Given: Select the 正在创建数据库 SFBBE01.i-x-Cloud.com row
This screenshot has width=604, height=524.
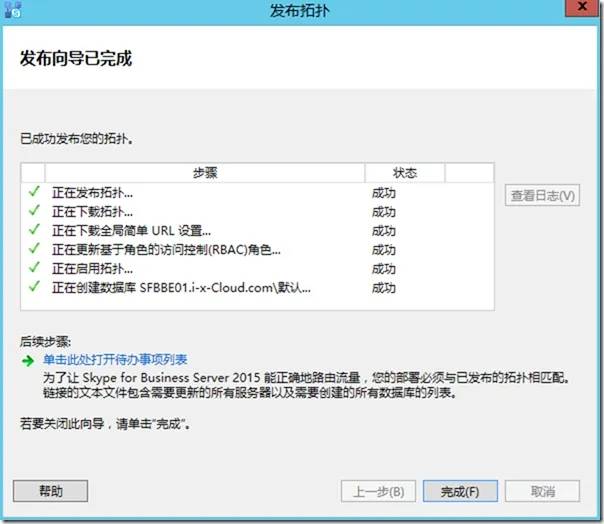Looking at the screenshot, I should pos(257,287).
